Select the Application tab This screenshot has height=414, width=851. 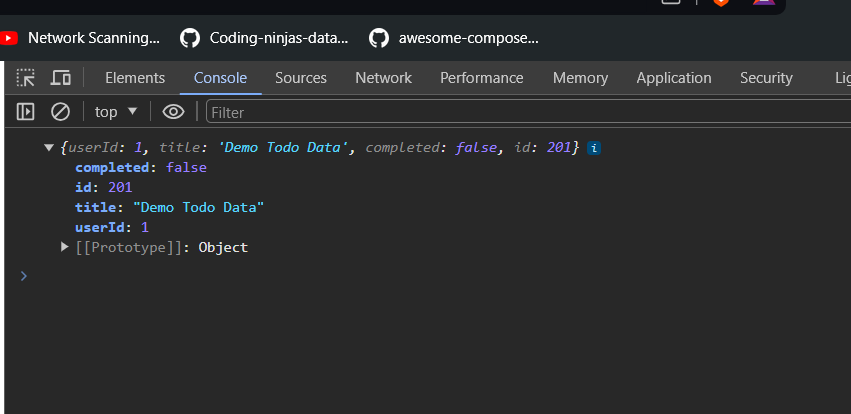(x=674, y=78)
